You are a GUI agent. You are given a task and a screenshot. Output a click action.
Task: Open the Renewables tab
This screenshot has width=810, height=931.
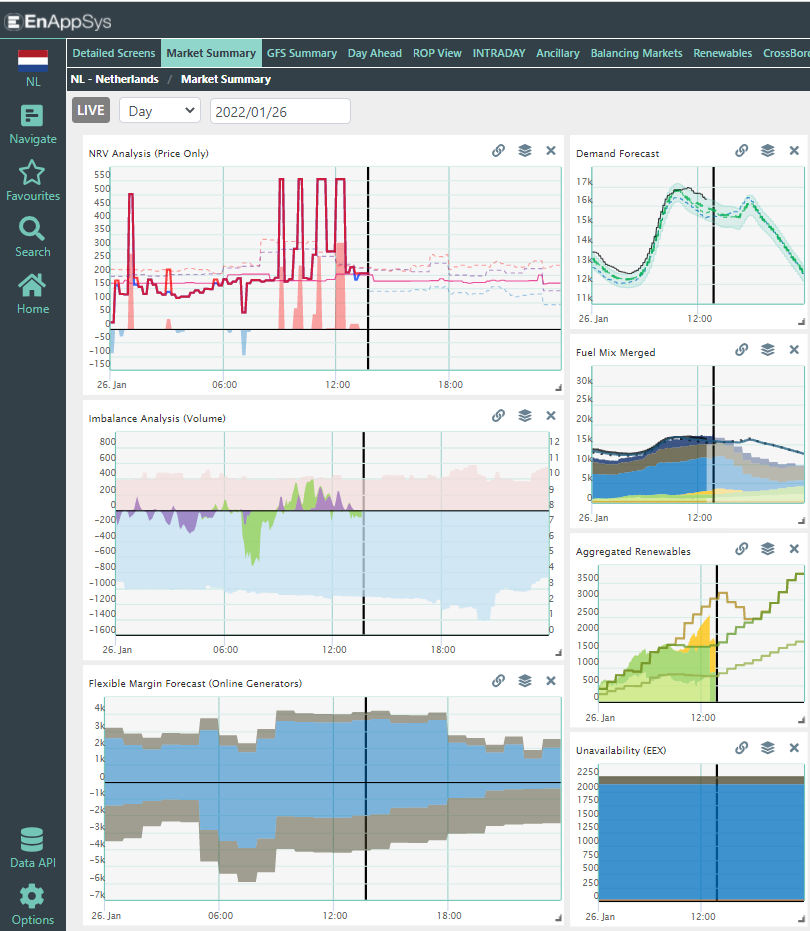(x=723, y=53)
